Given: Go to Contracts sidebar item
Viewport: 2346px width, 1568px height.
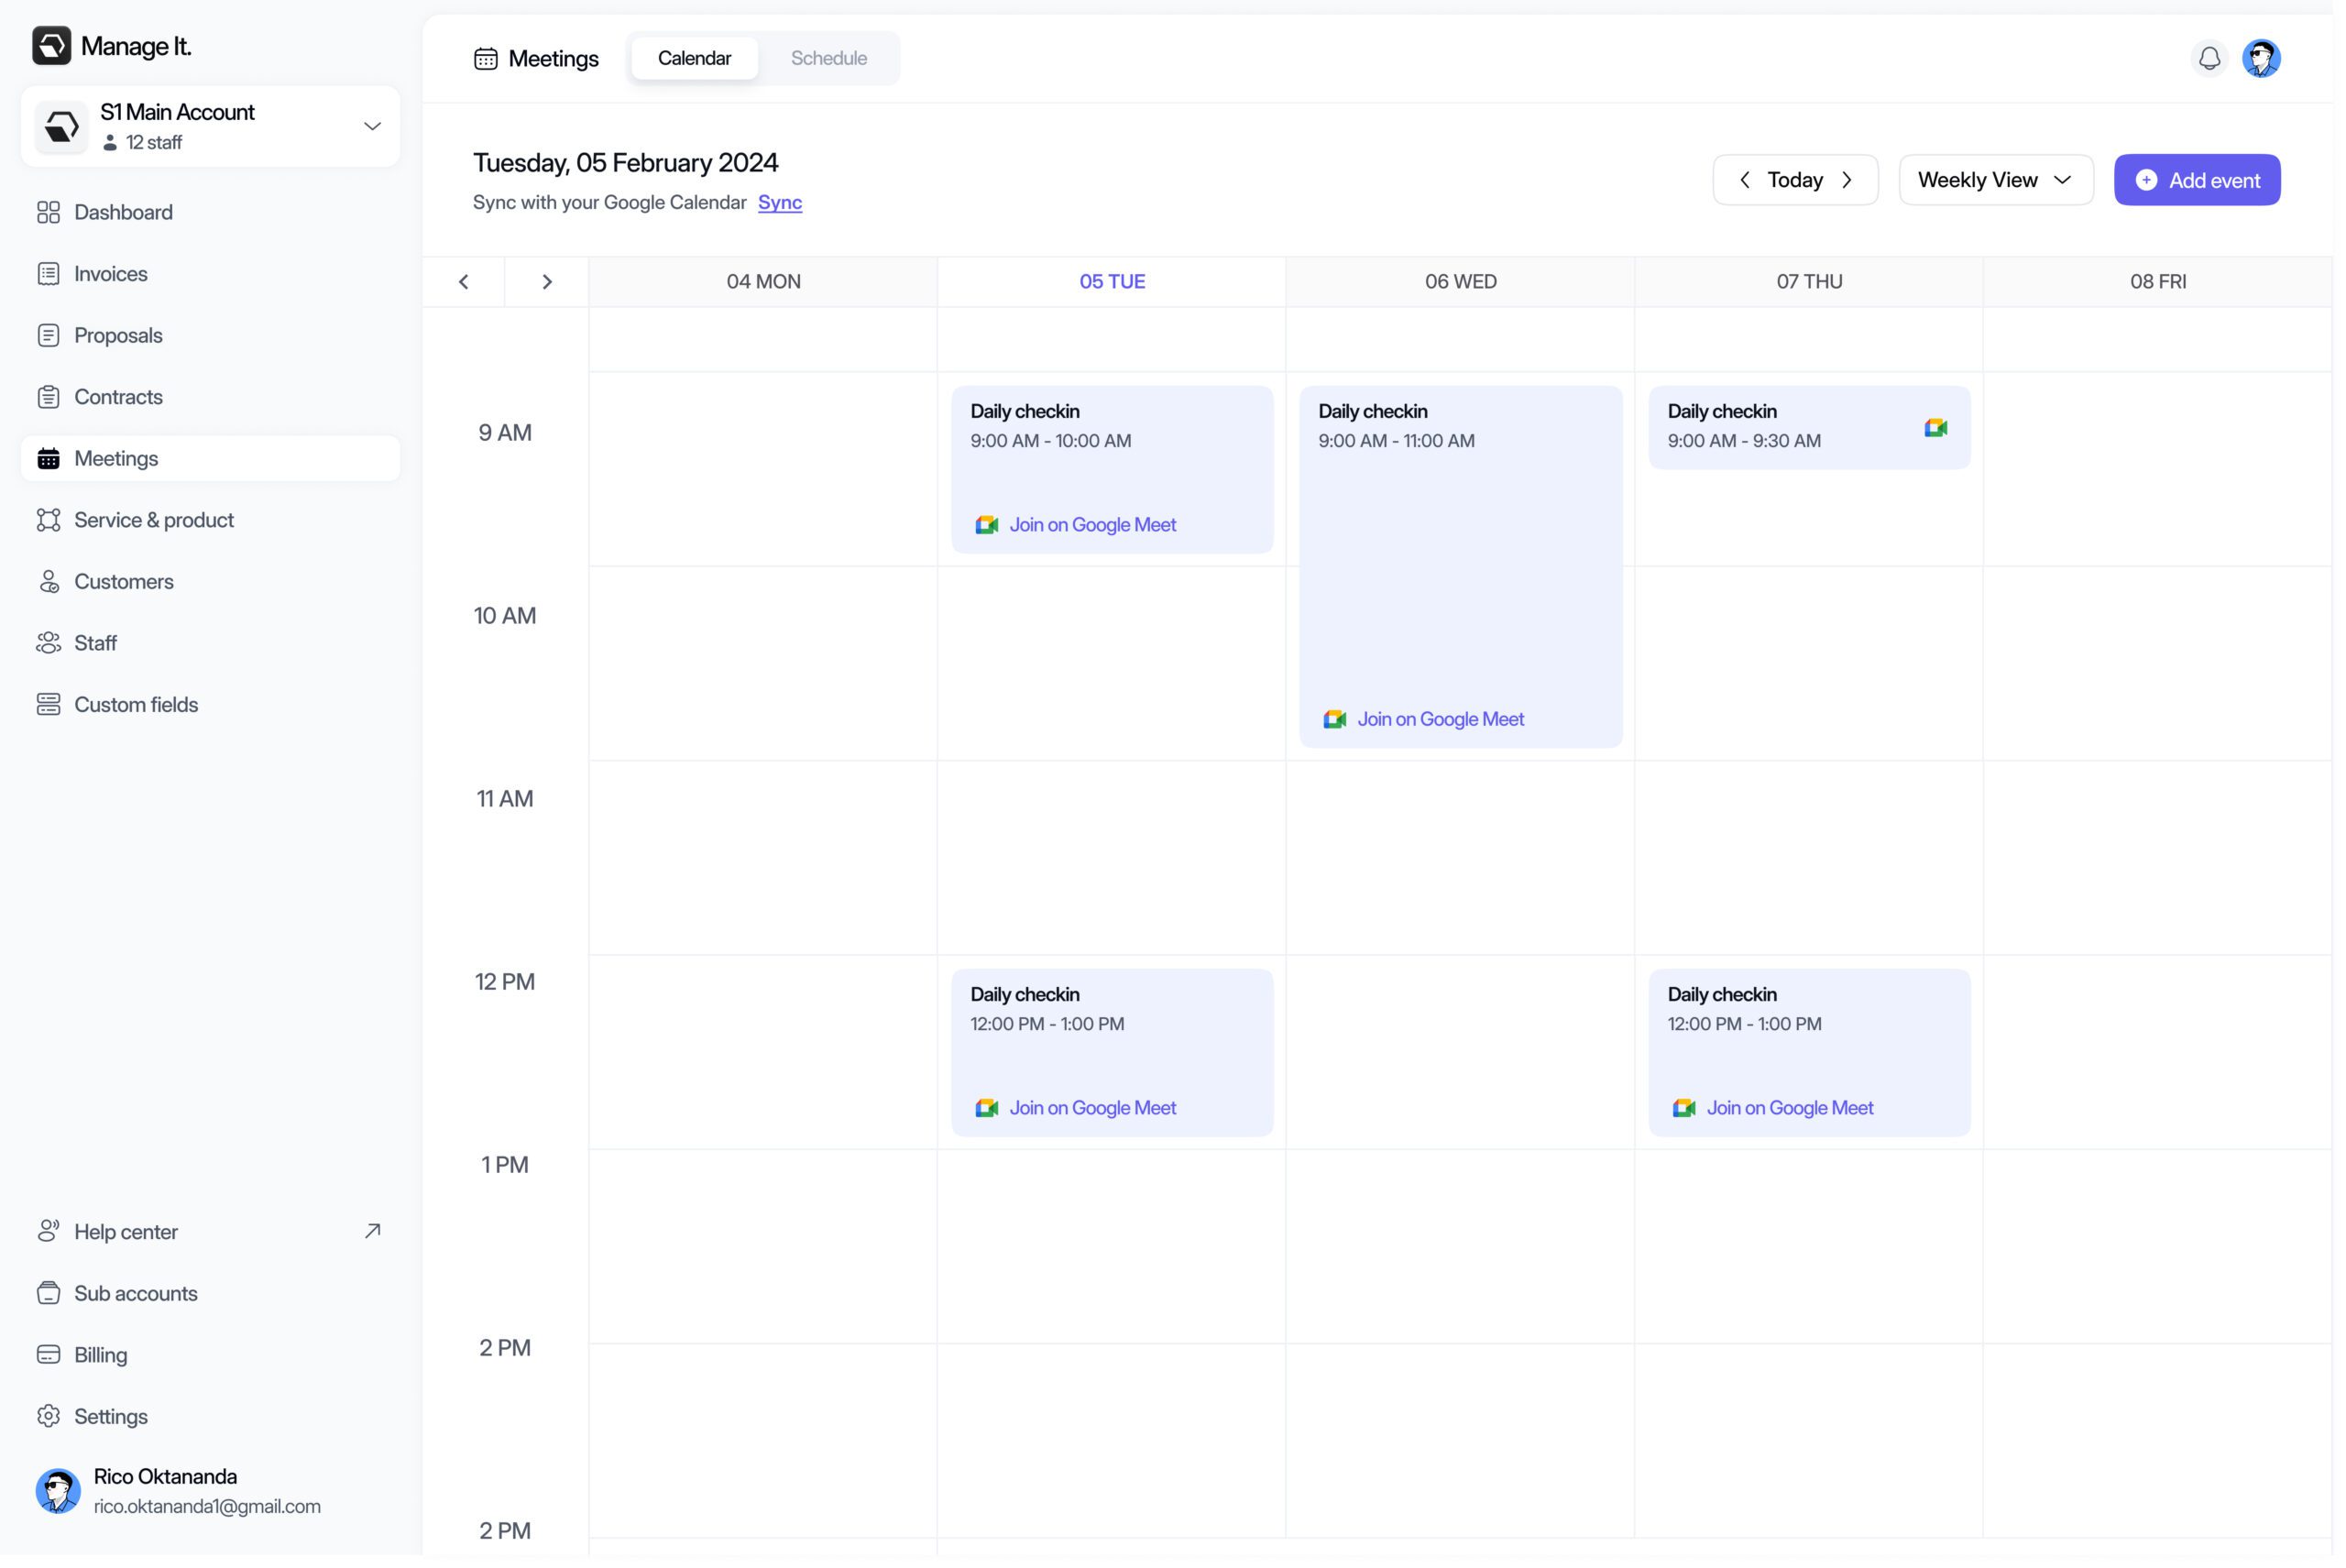Looking at the screenshot, I should click(118, 398).
